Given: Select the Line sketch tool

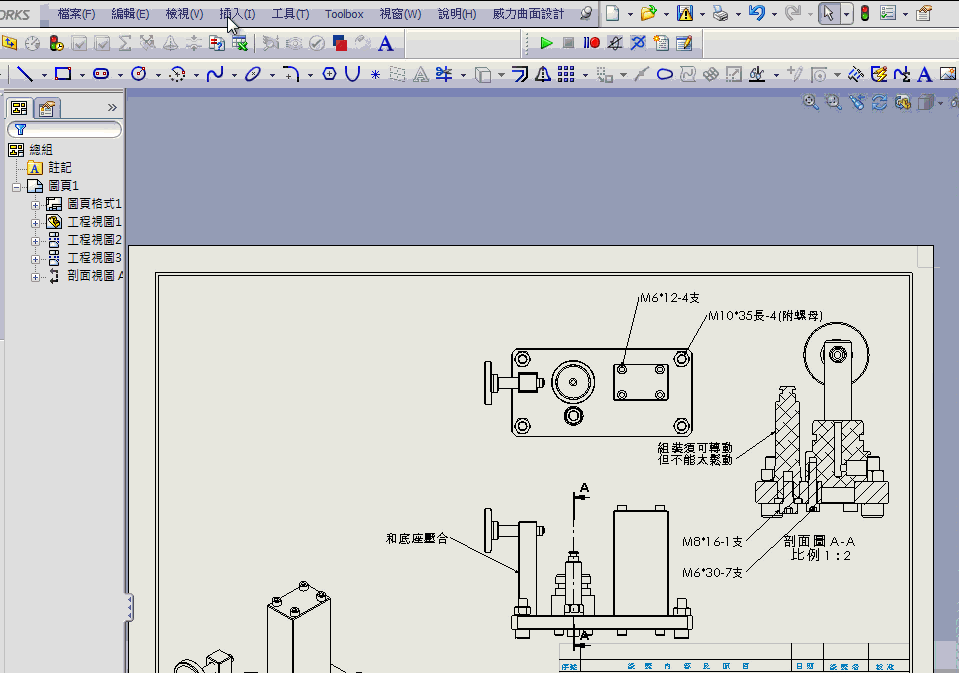Looking at the screenshot, I should coord(27,73).
